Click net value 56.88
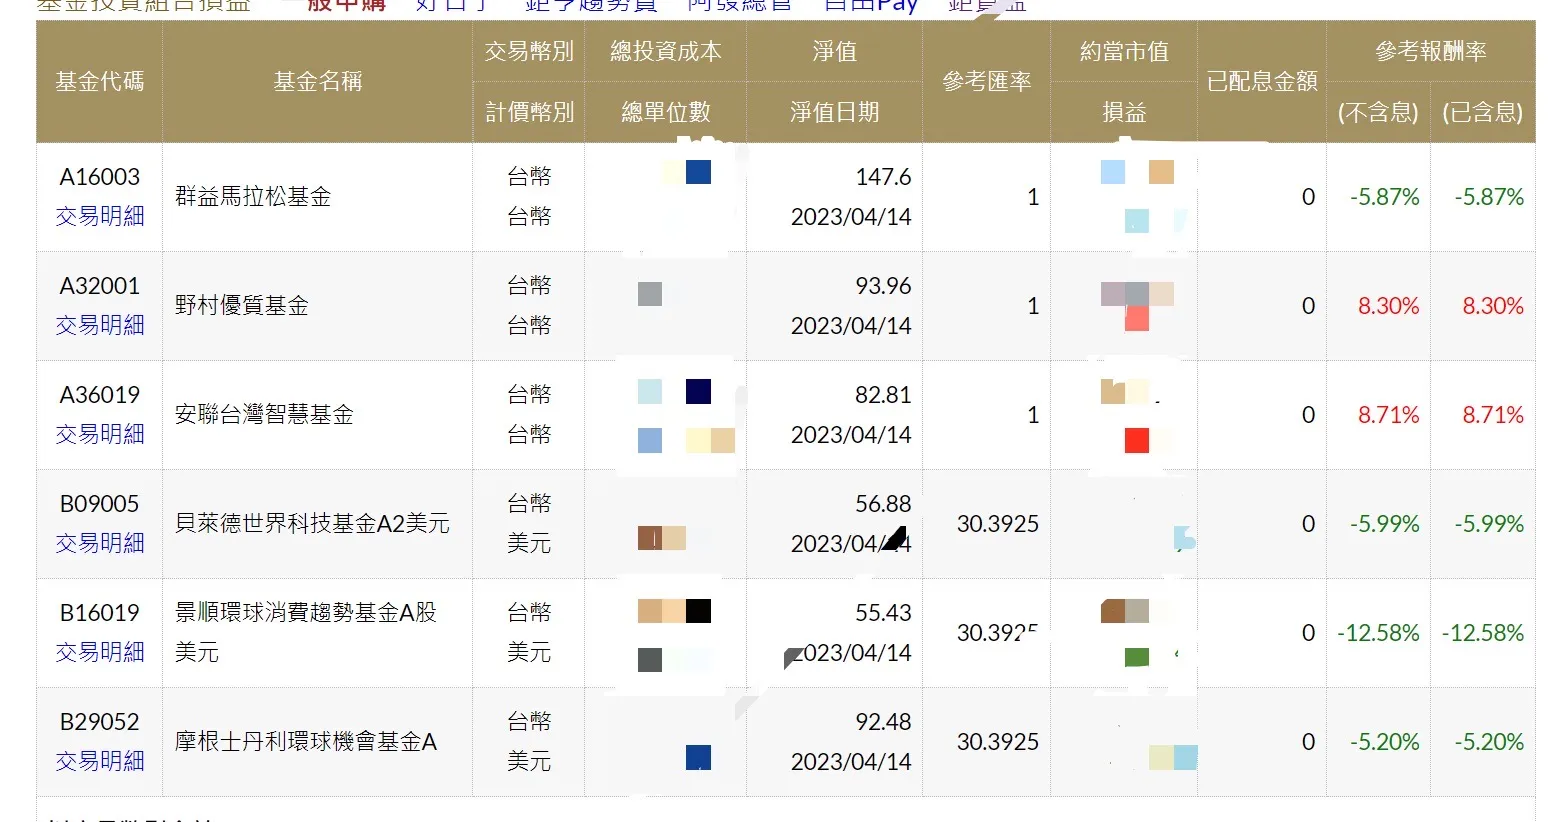This screenshot has height=822, width=1565. tap(883, 504)
